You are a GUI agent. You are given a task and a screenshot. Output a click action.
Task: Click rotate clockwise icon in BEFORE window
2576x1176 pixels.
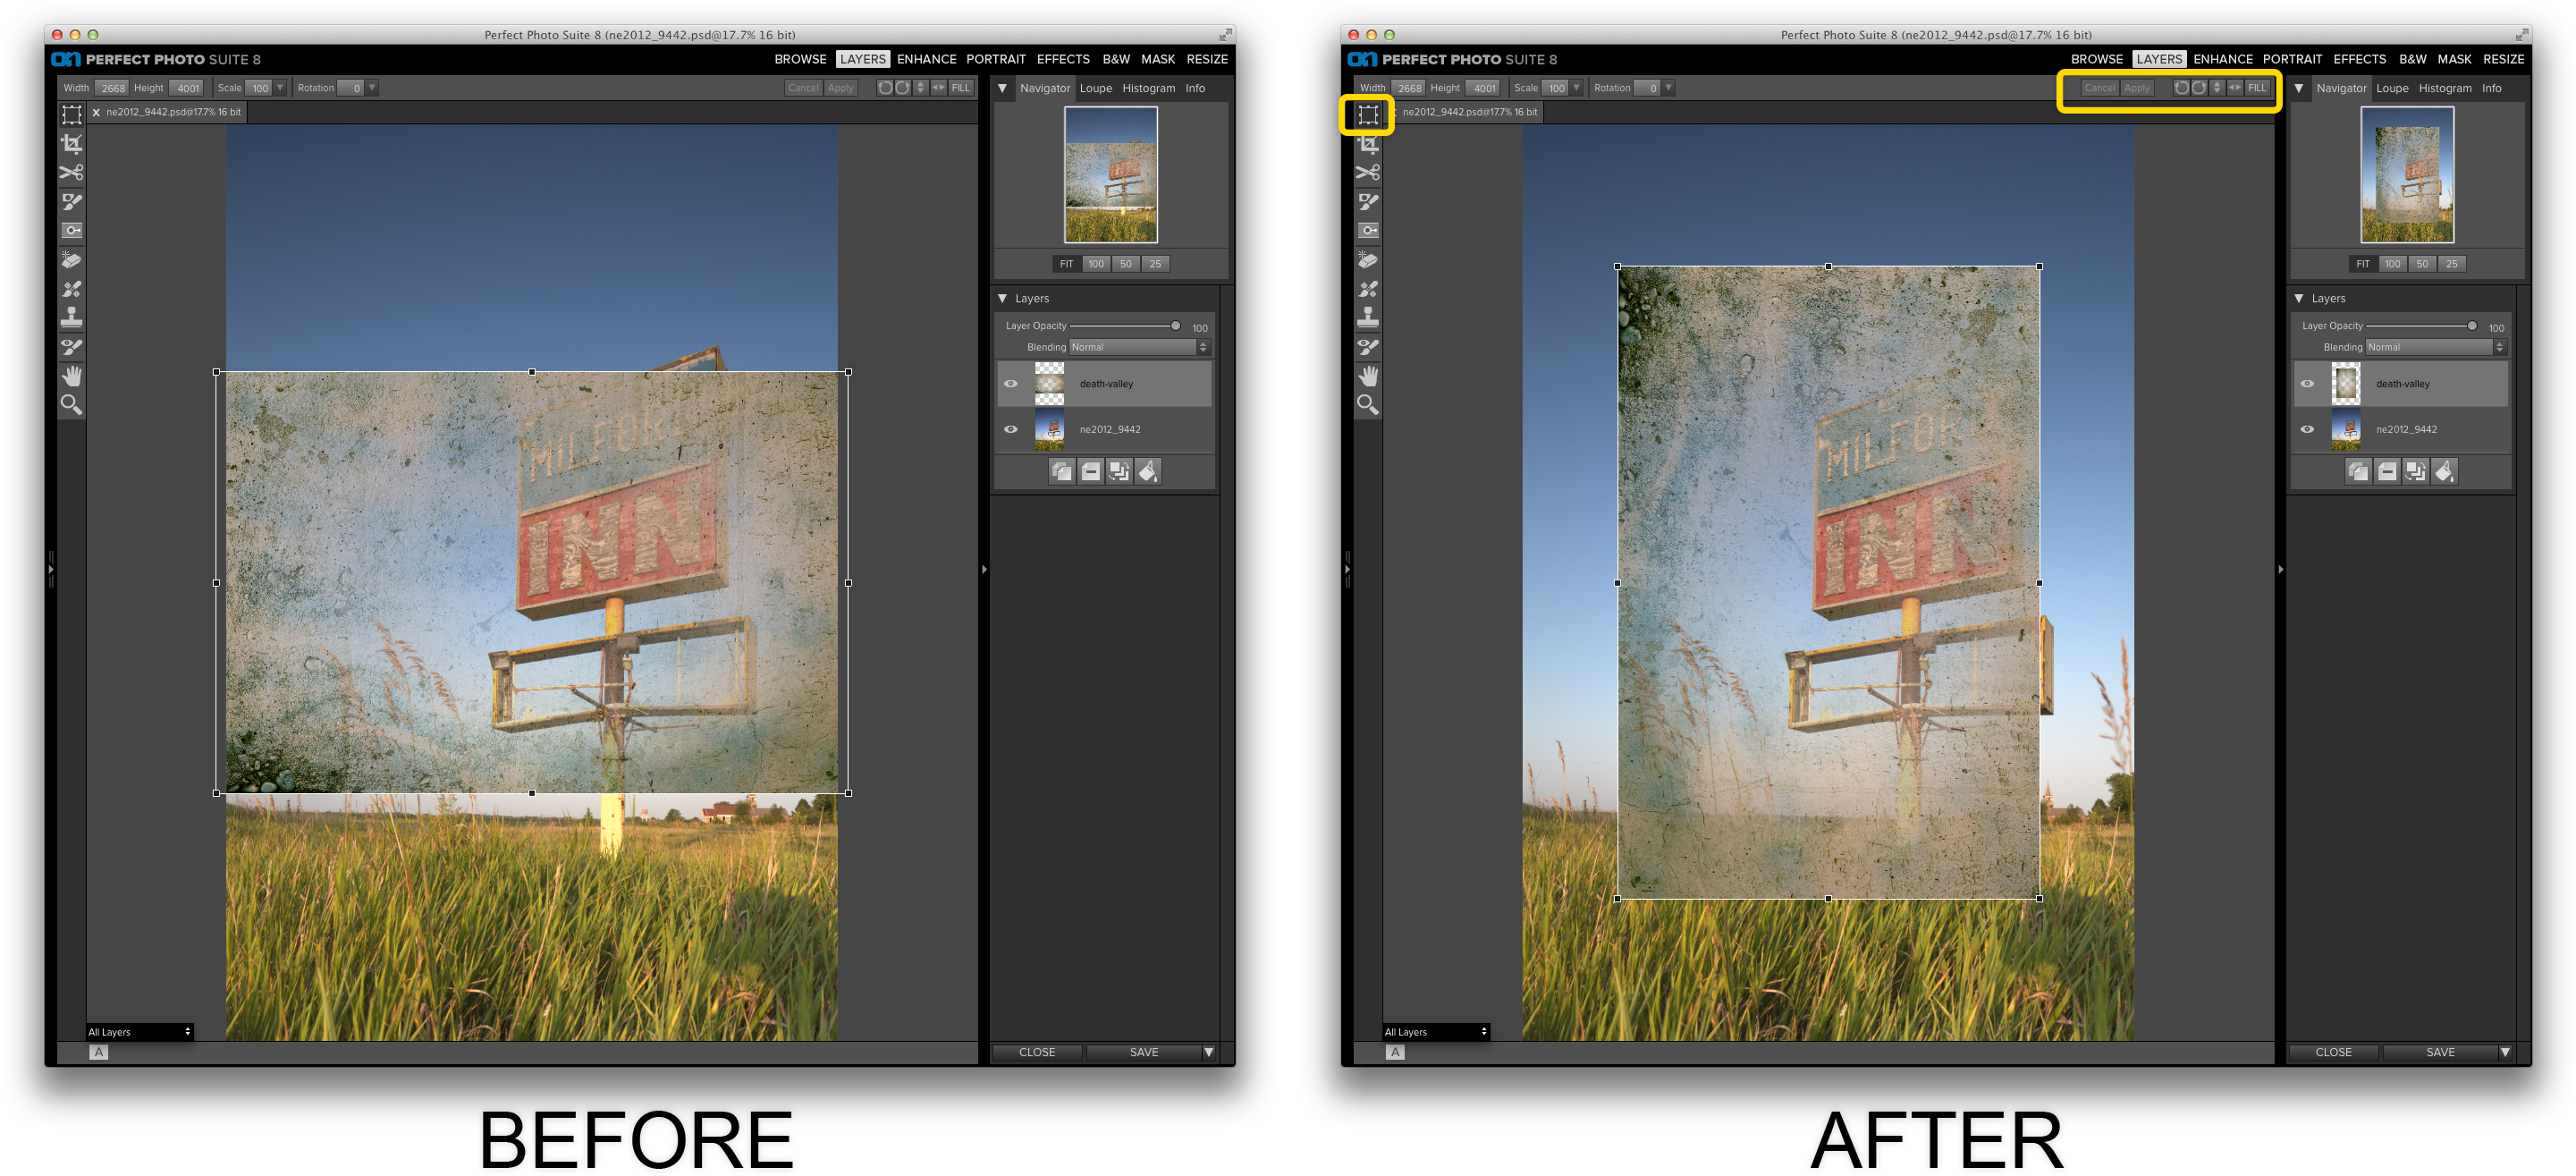click(x=902, y=88)
